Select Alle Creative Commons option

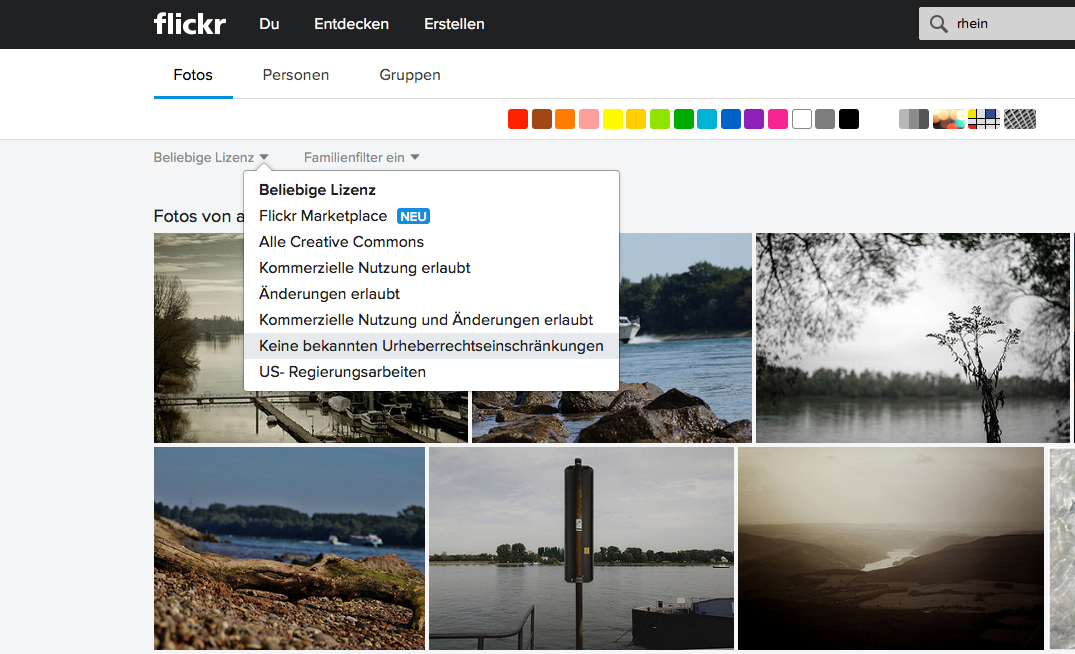point(432,242)
